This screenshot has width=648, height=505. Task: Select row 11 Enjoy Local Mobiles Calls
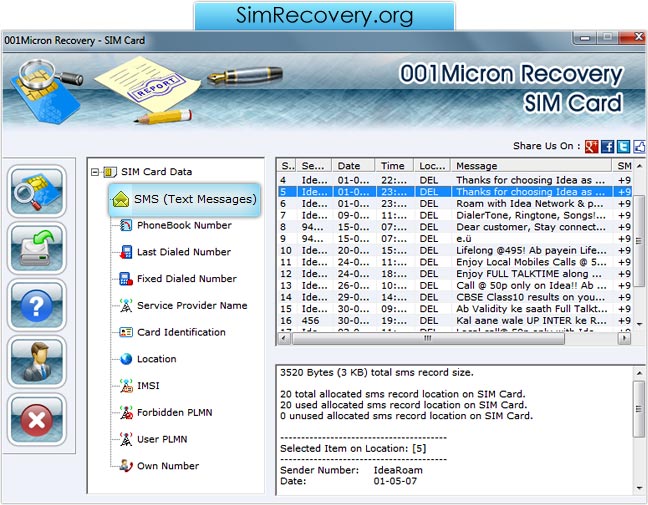tap(455, 262)
